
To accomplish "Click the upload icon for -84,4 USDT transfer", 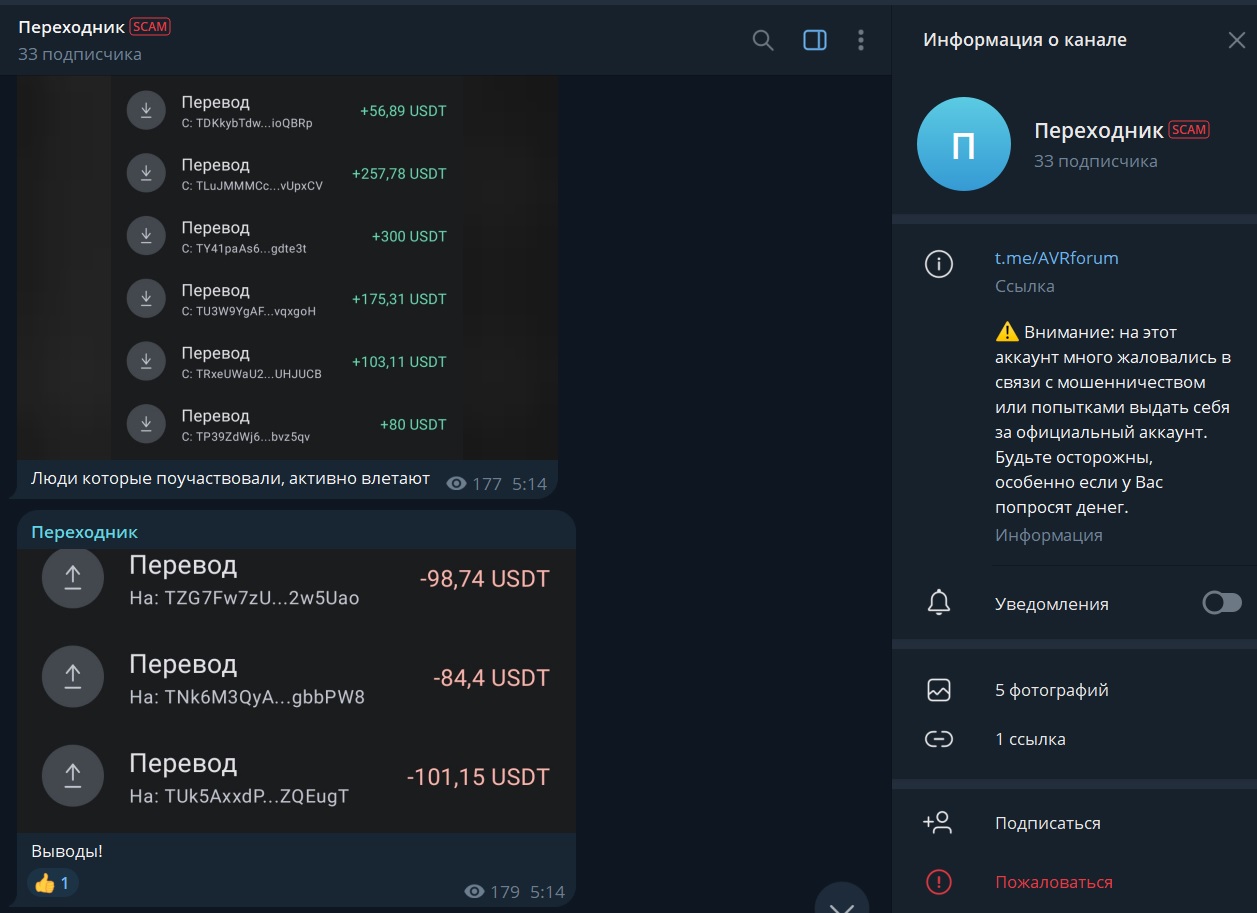I will (73, 677).
